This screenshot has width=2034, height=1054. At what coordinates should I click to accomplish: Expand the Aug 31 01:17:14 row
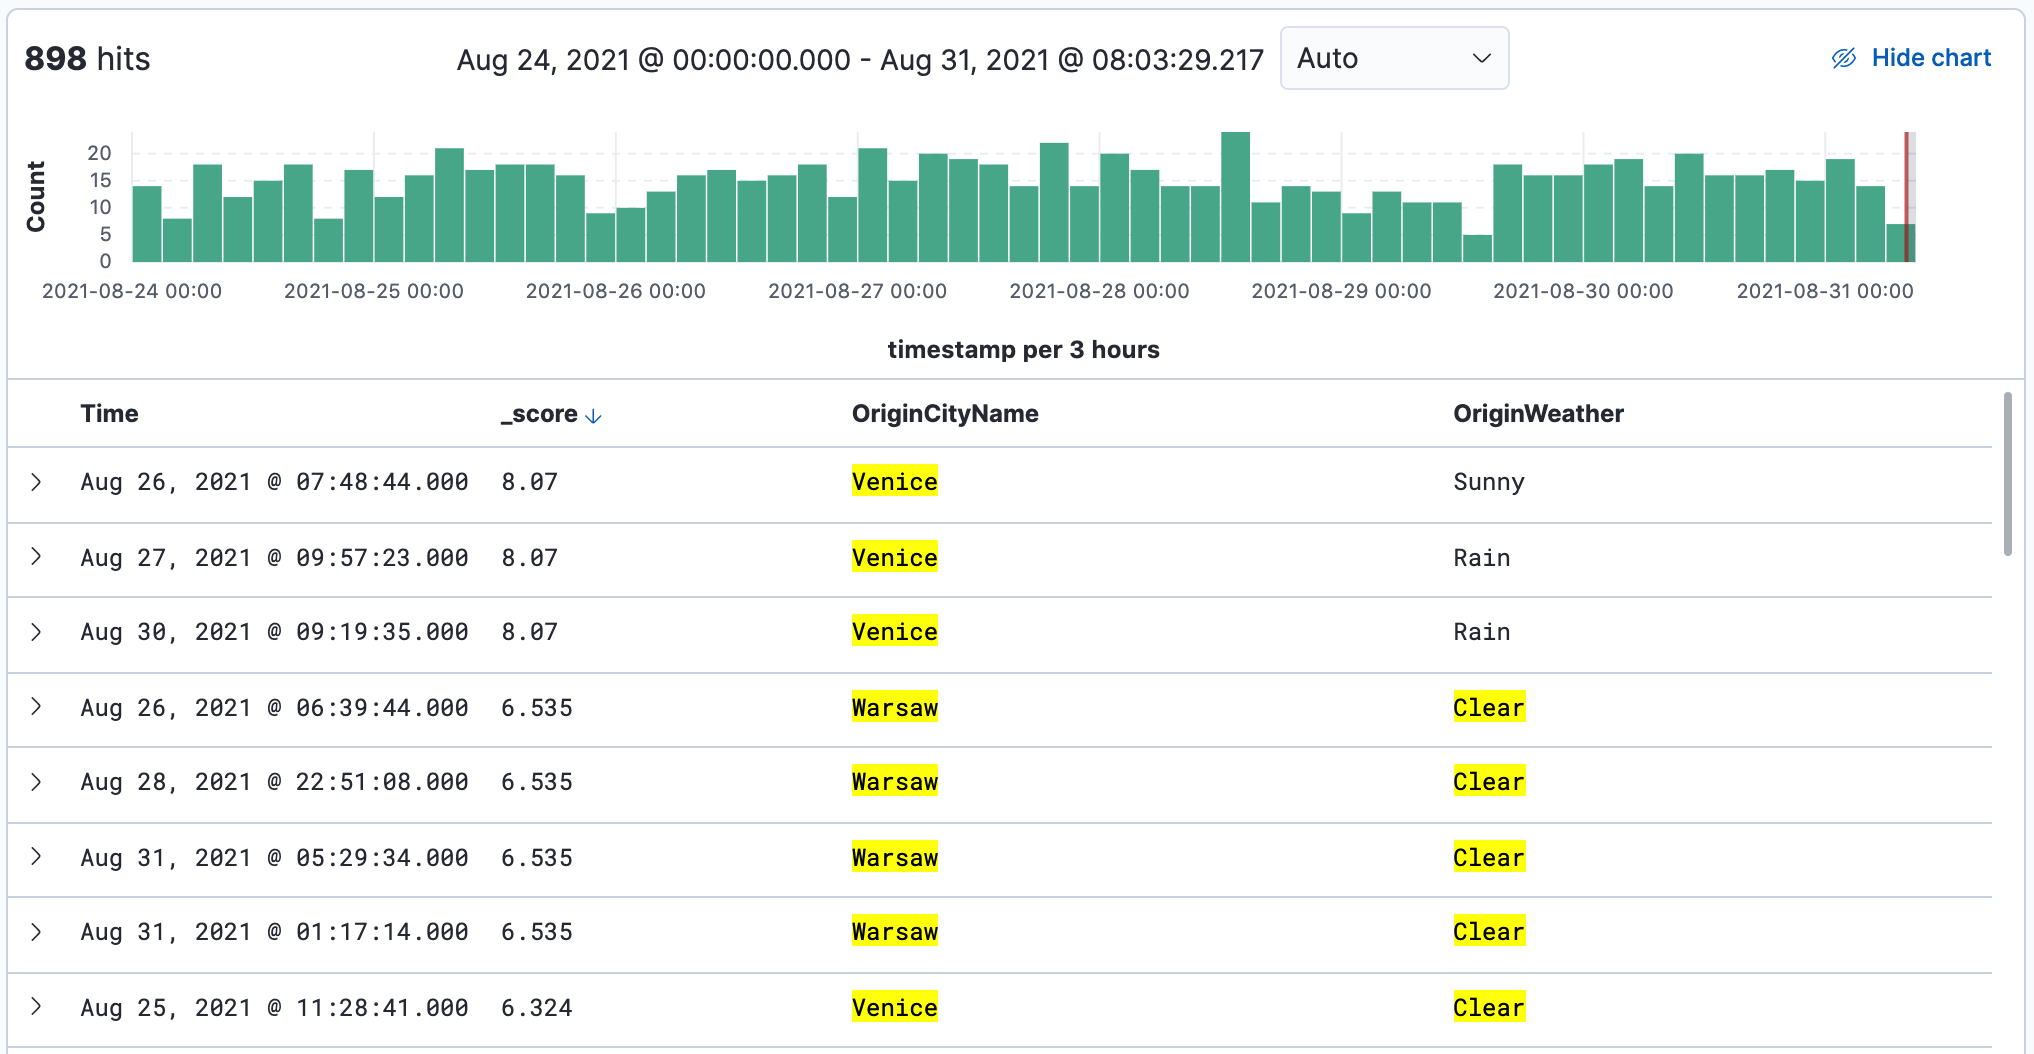click(x=37, y=932)
